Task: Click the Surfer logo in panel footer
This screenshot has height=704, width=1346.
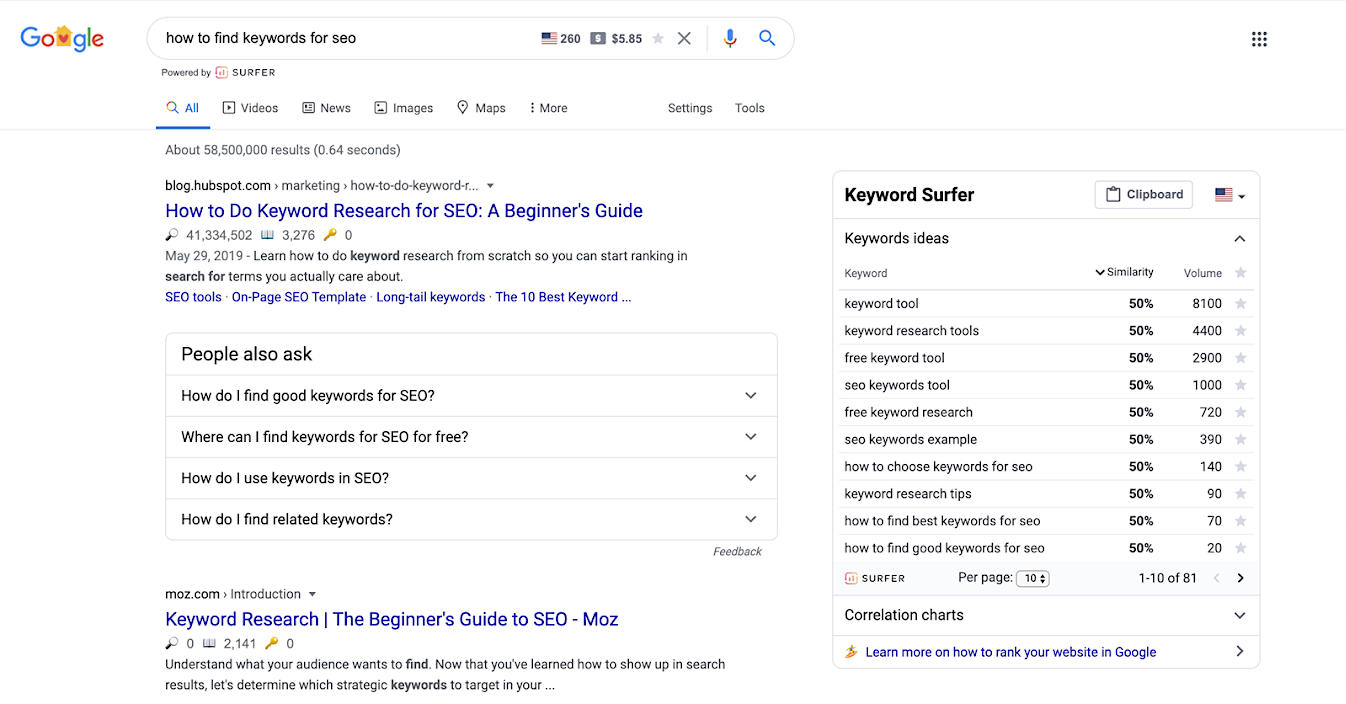Action: pyautogui.click(x=875, y=578)
